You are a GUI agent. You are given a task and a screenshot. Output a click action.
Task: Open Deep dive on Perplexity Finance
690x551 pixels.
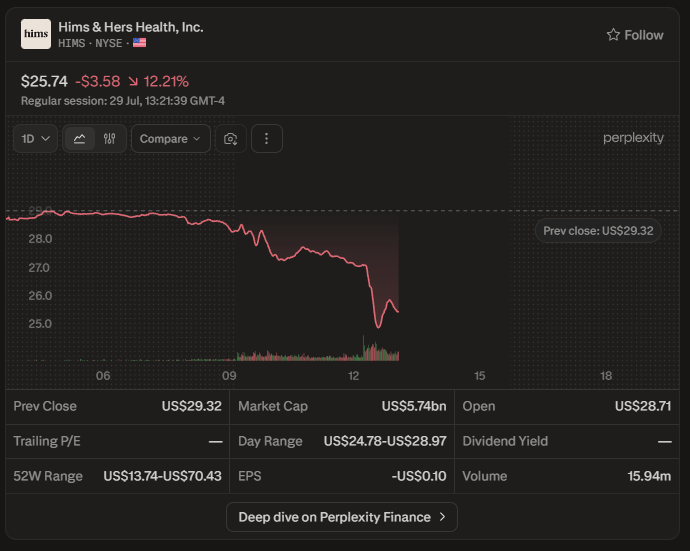(342, 517)
